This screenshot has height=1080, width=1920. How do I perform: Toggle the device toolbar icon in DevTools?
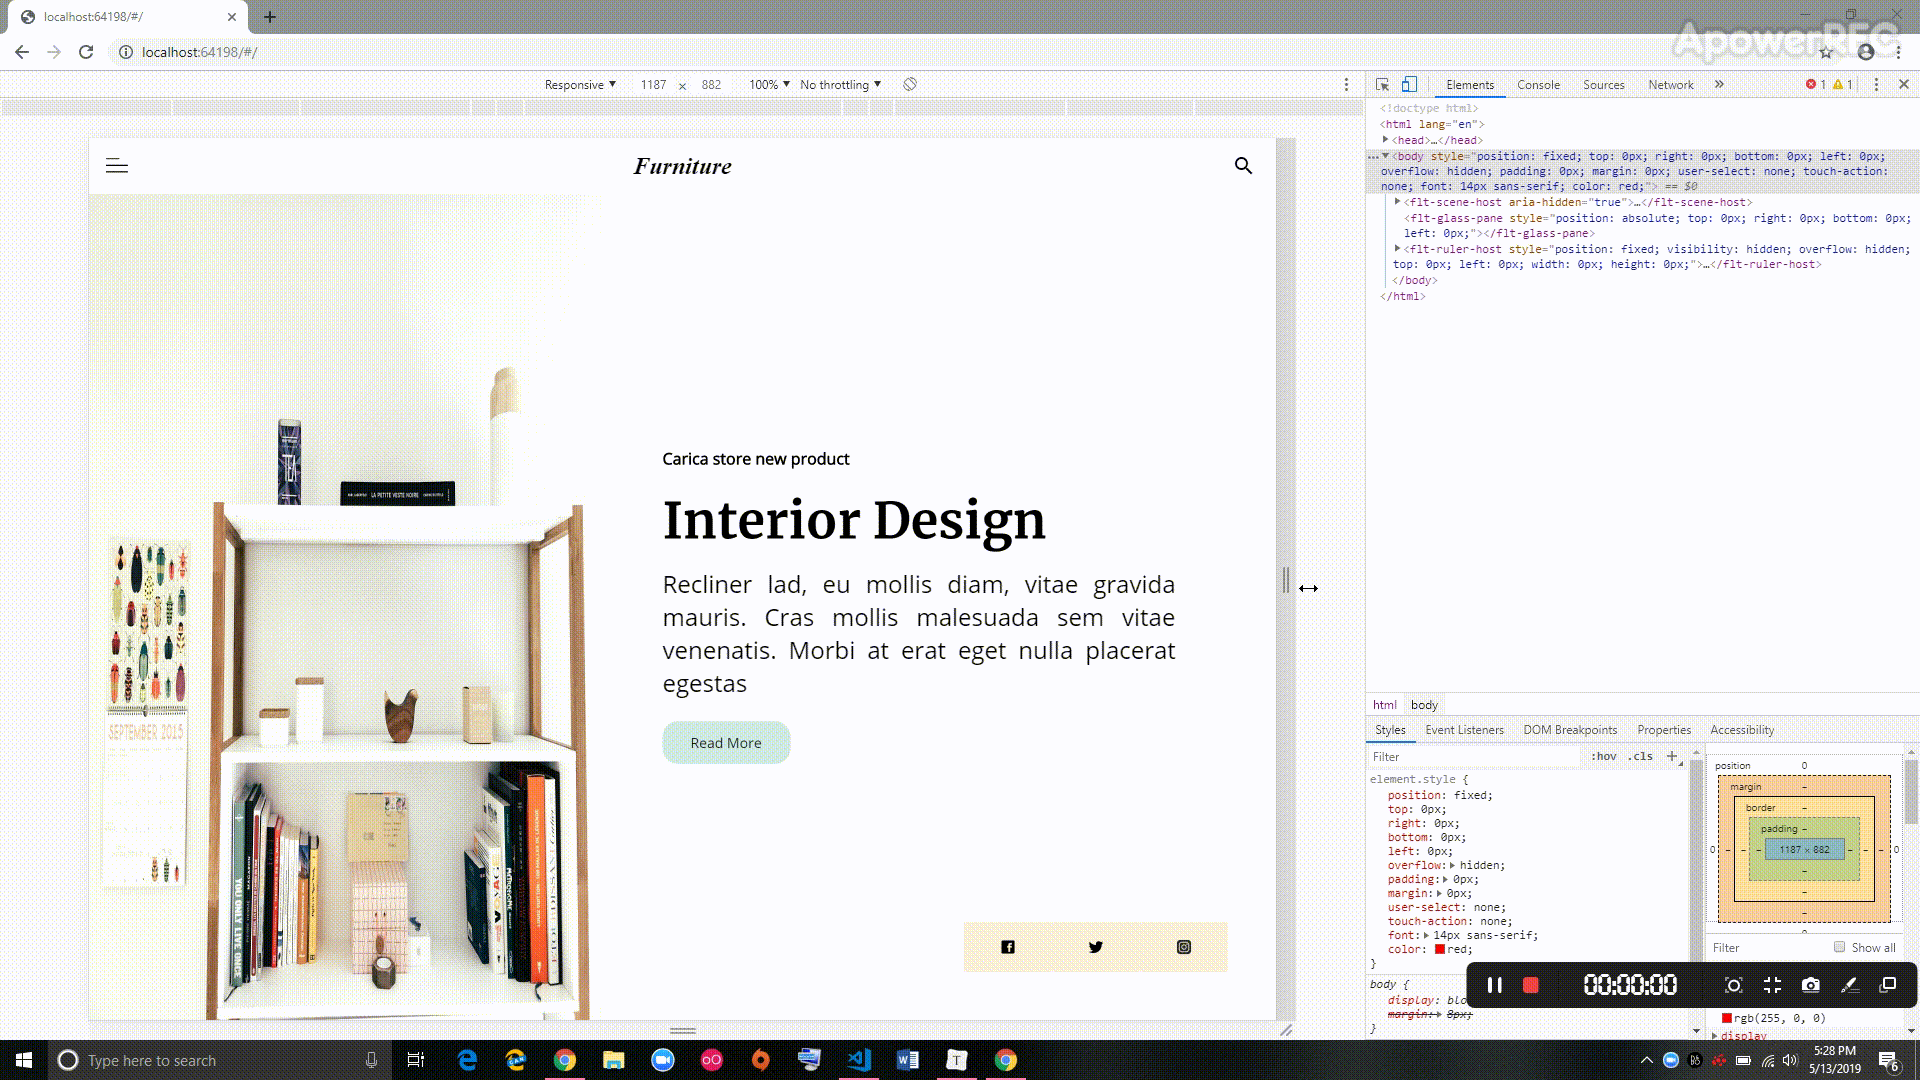pos(1409,85)
